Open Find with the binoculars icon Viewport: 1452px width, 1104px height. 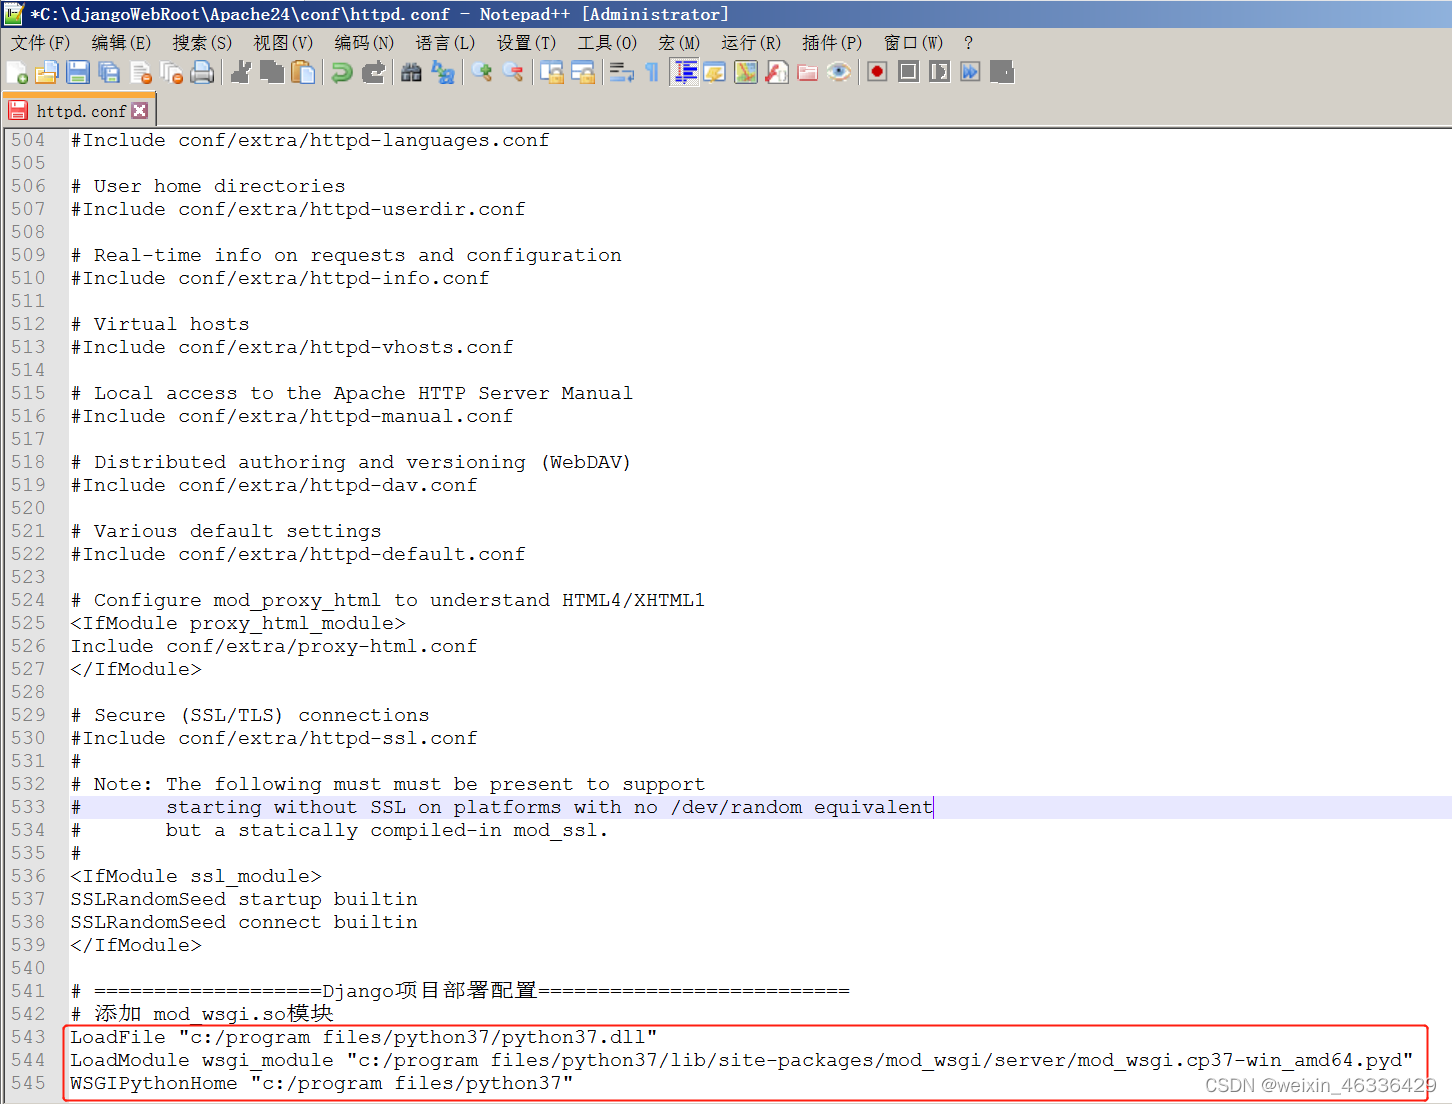tap(411, 72)
